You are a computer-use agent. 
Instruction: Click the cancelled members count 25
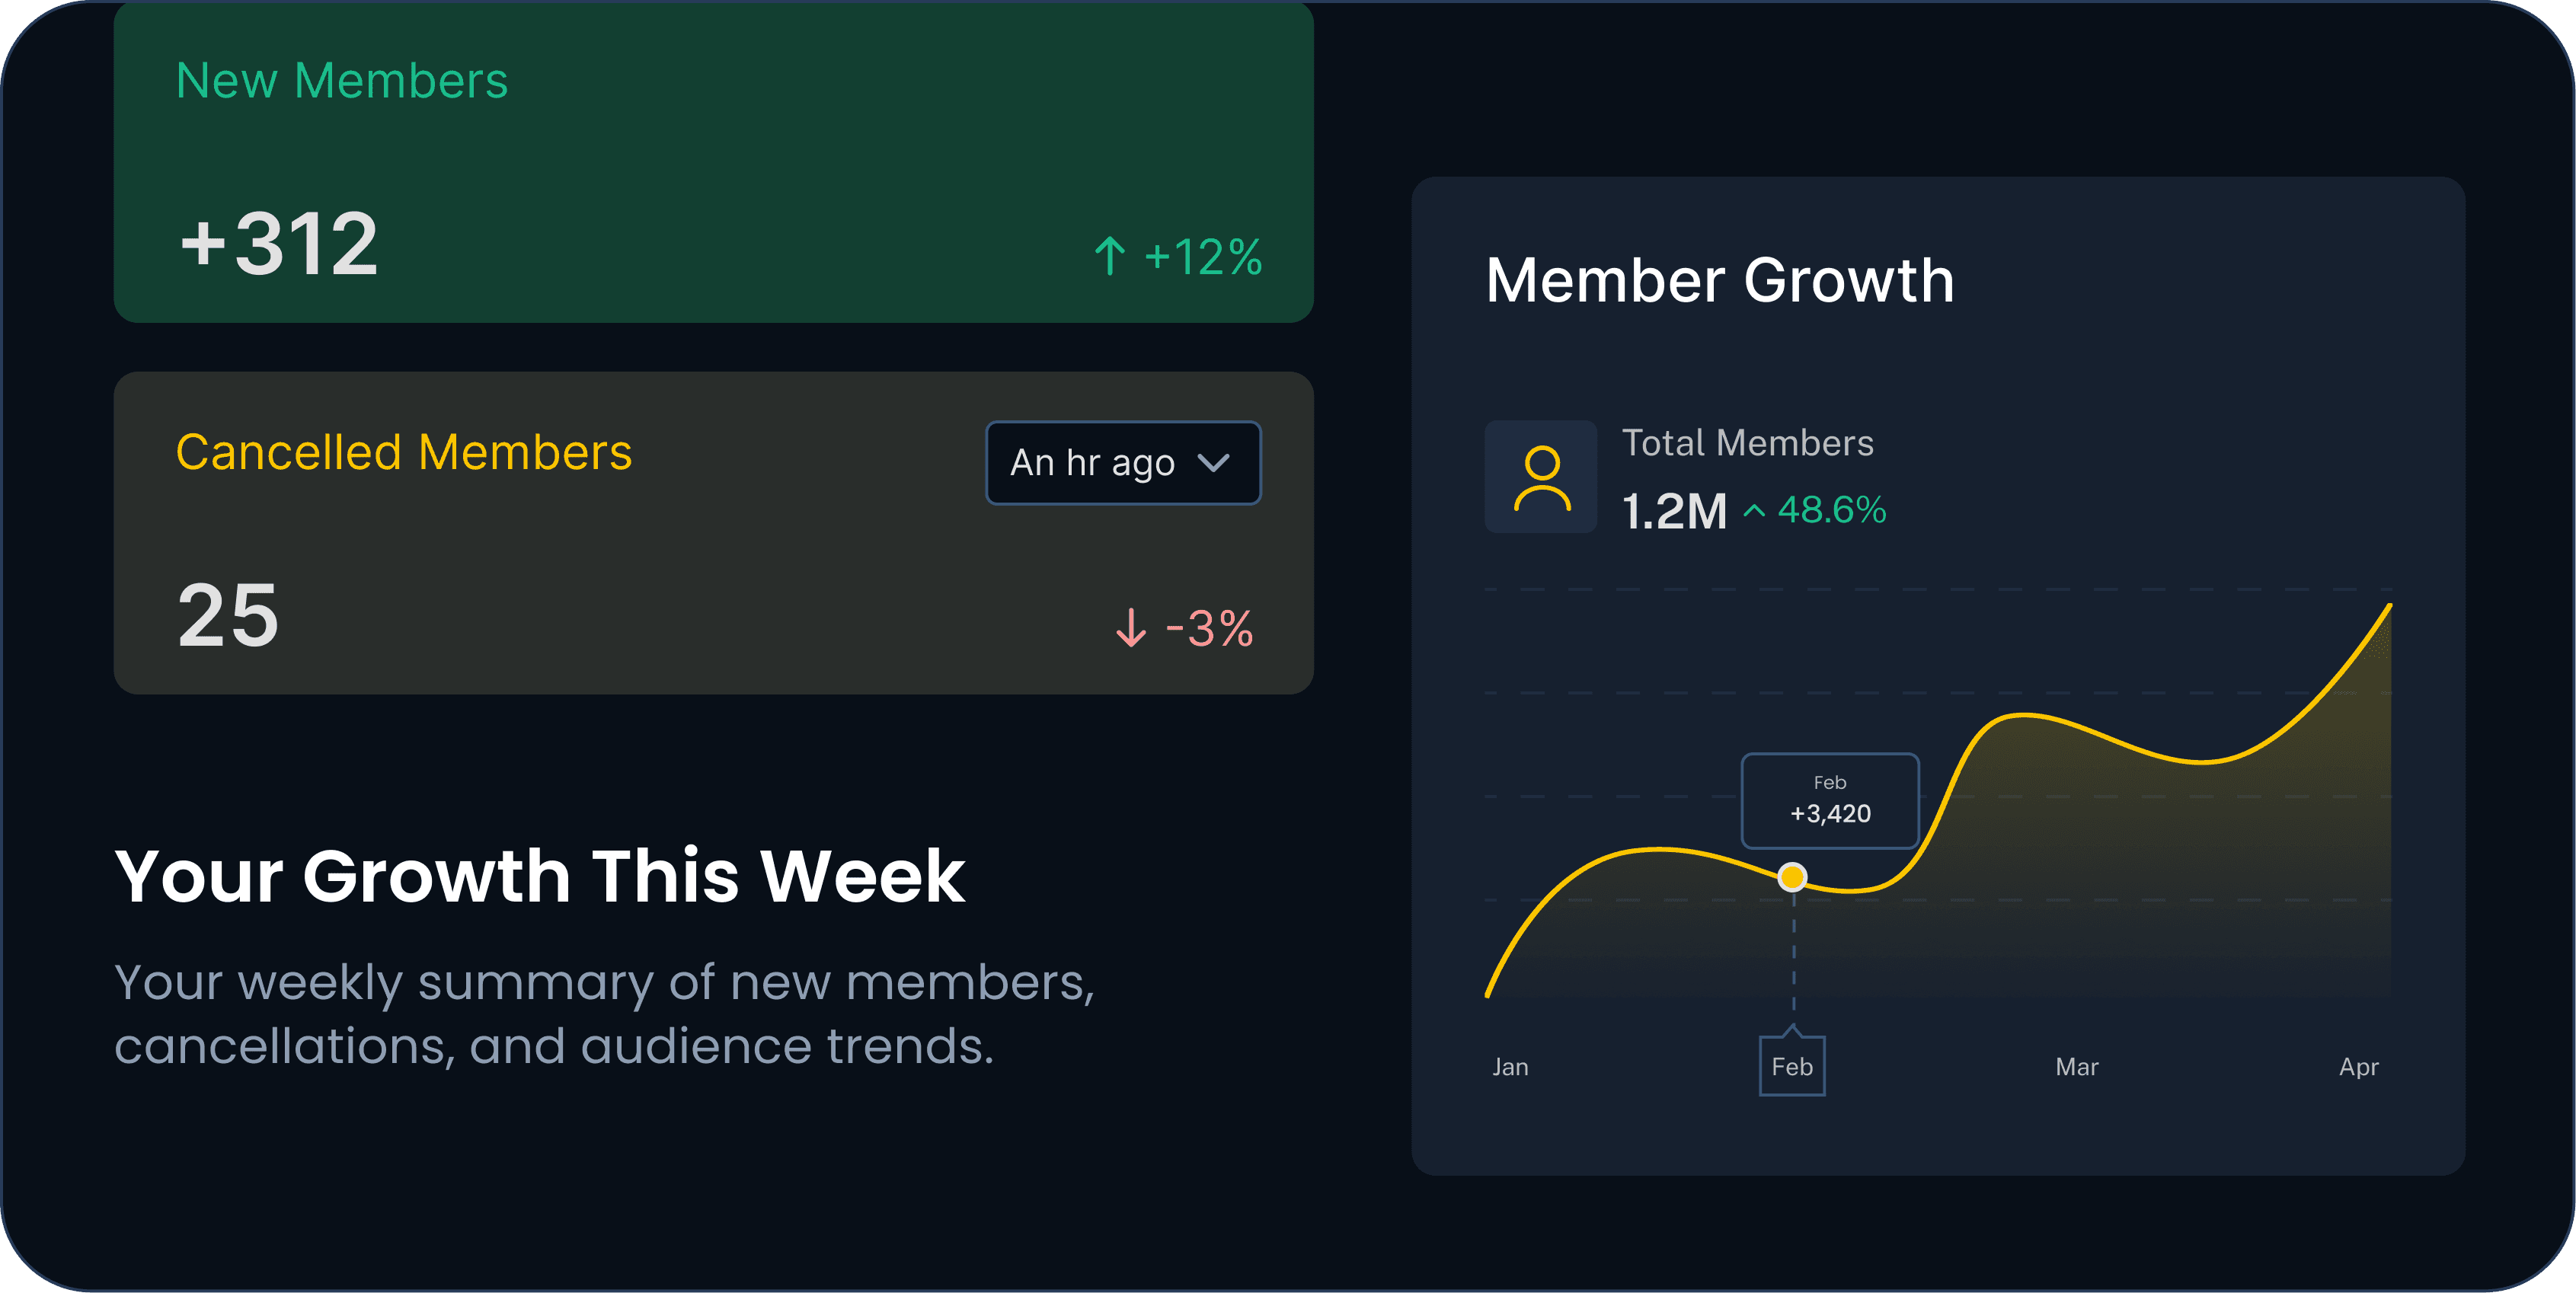(x=228, y=616)
